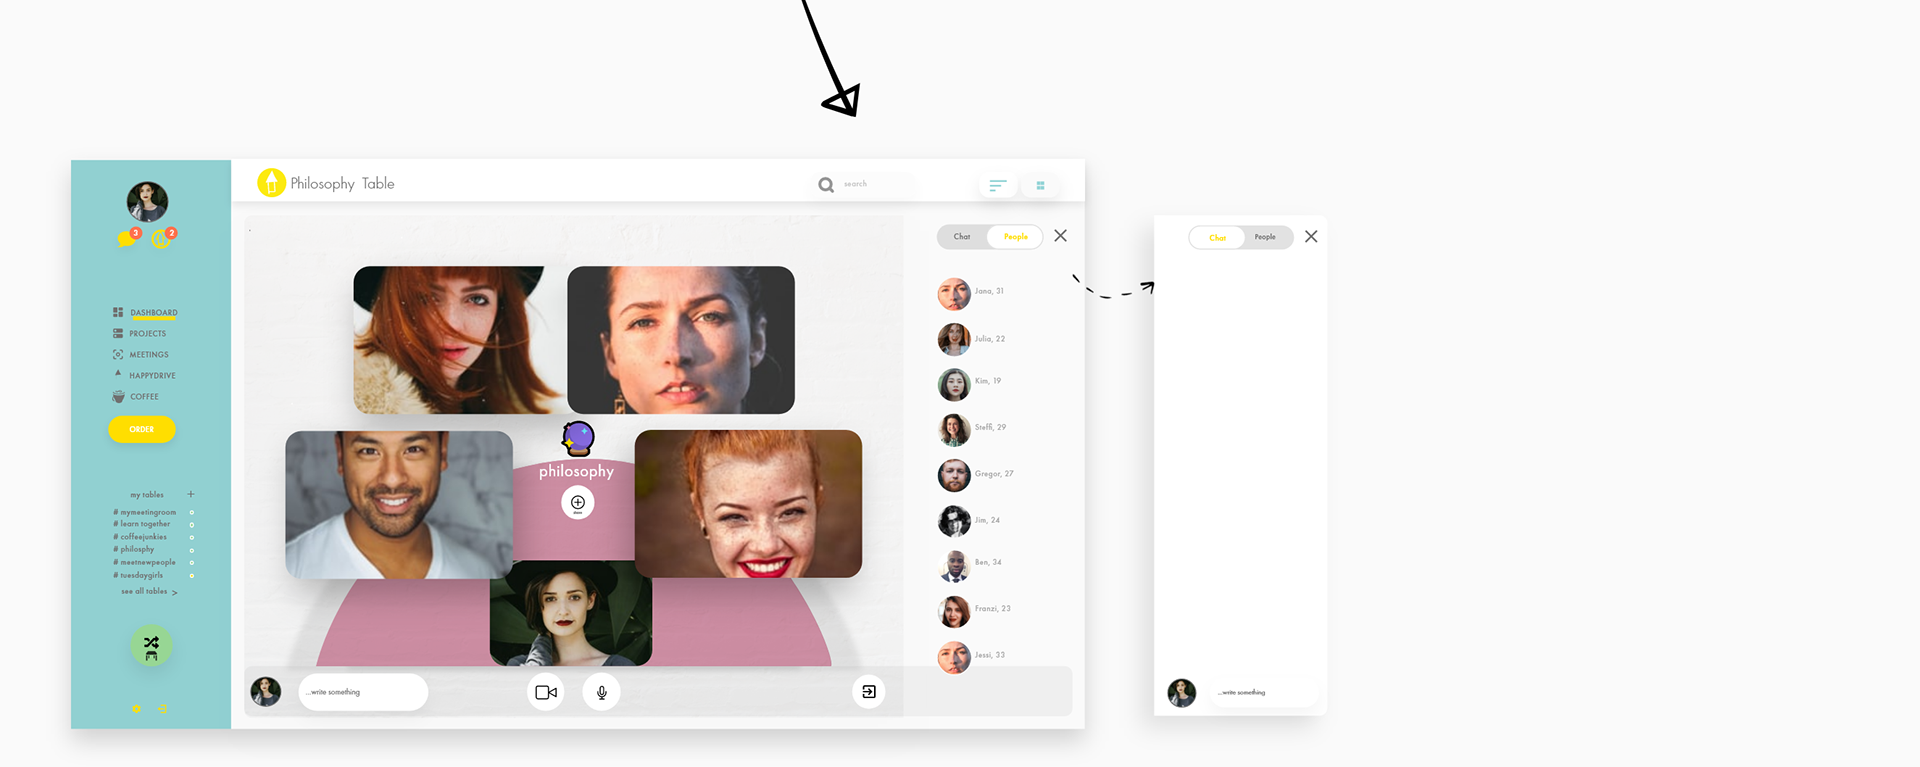This screenshot has width=1920, height=767.
Task: Open the #meetnewpeople table
Action: (144, 562)
